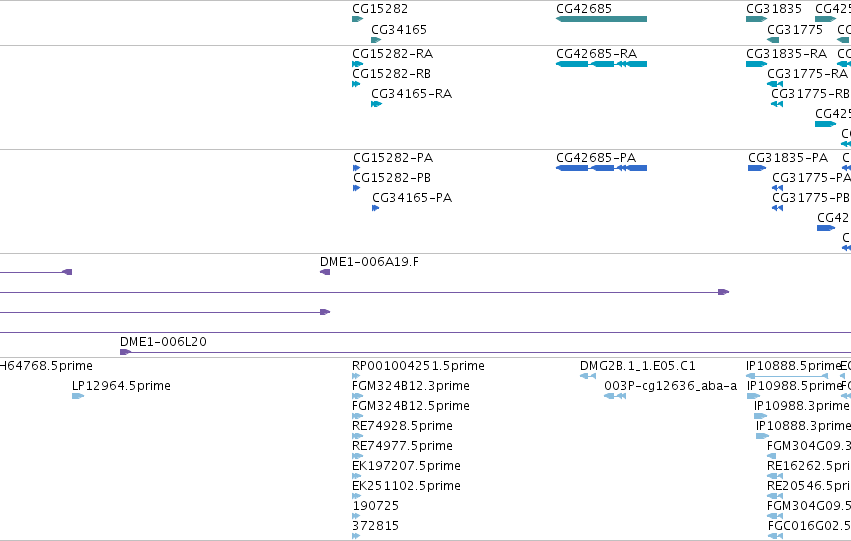Select the CG31775-PB protein glyph

click(777, 208)
